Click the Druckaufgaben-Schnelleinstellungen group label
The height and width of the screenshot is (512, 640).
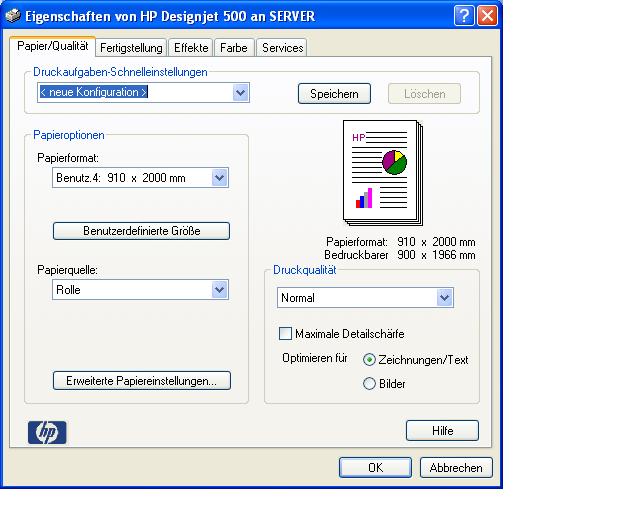(x=120, y=72)
